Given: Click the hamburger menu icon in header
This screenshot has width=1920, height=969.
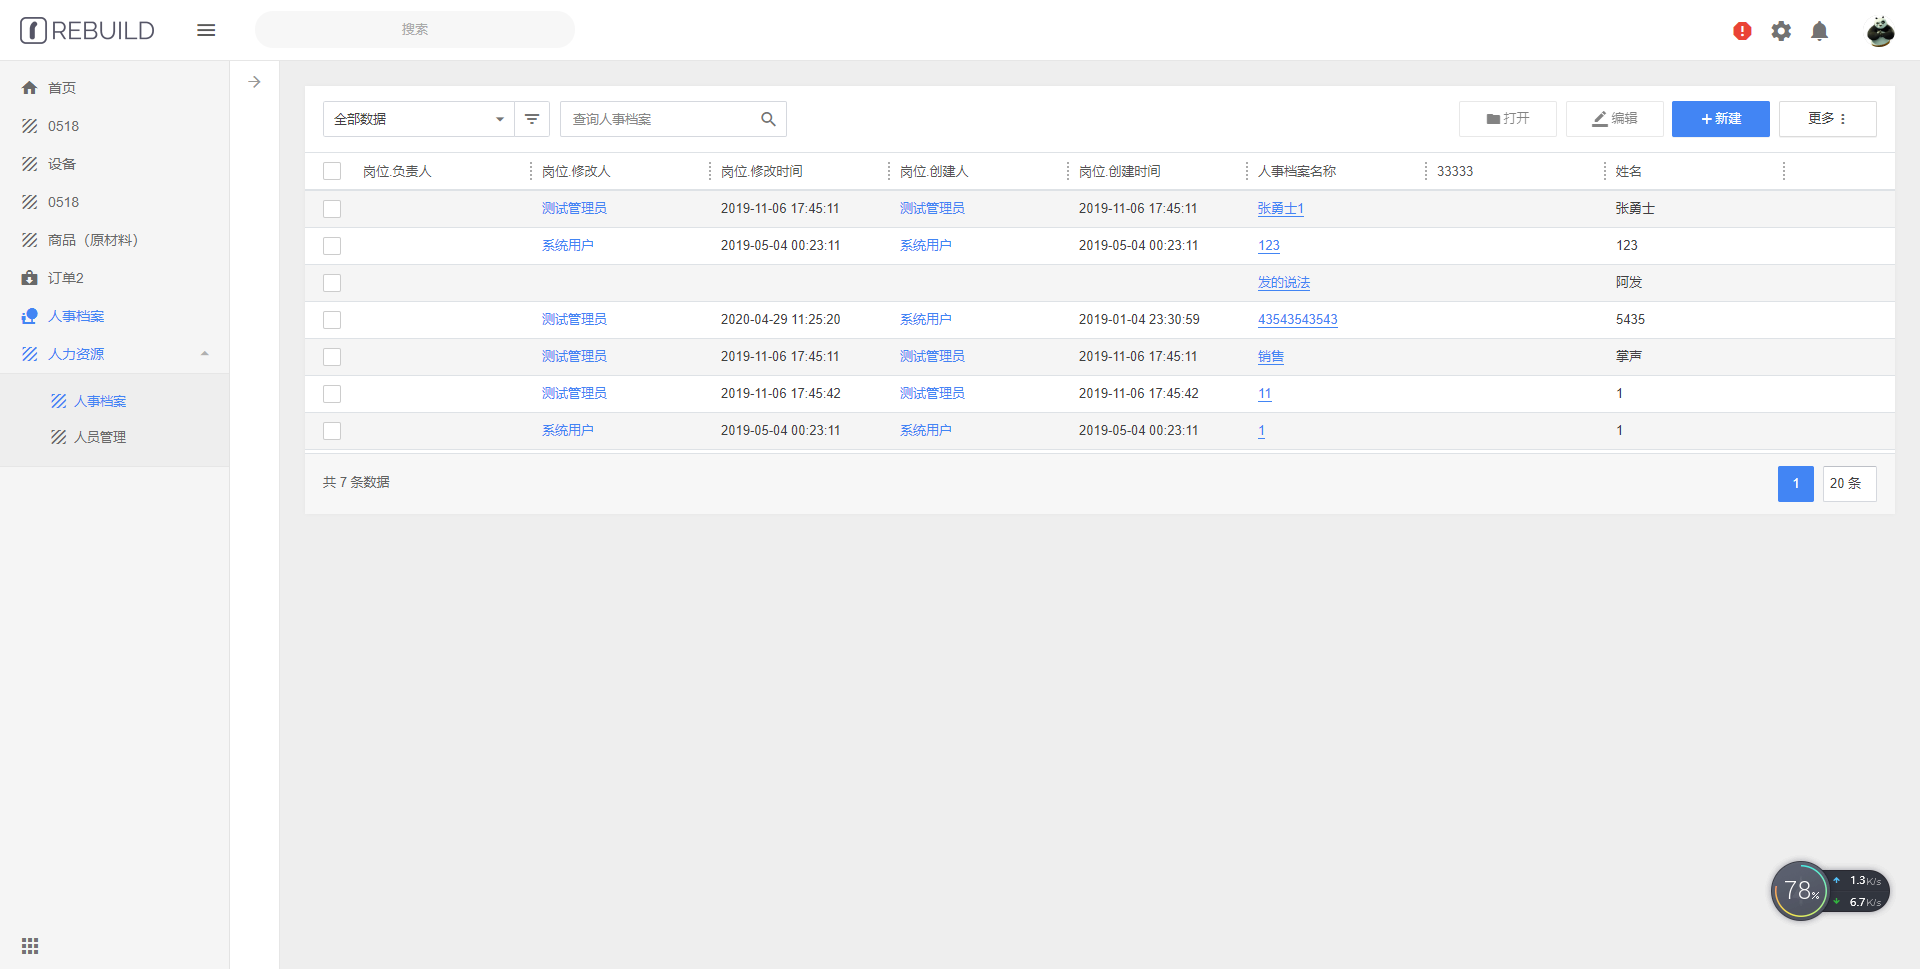Looking at the screenshot, I should 206,30.
